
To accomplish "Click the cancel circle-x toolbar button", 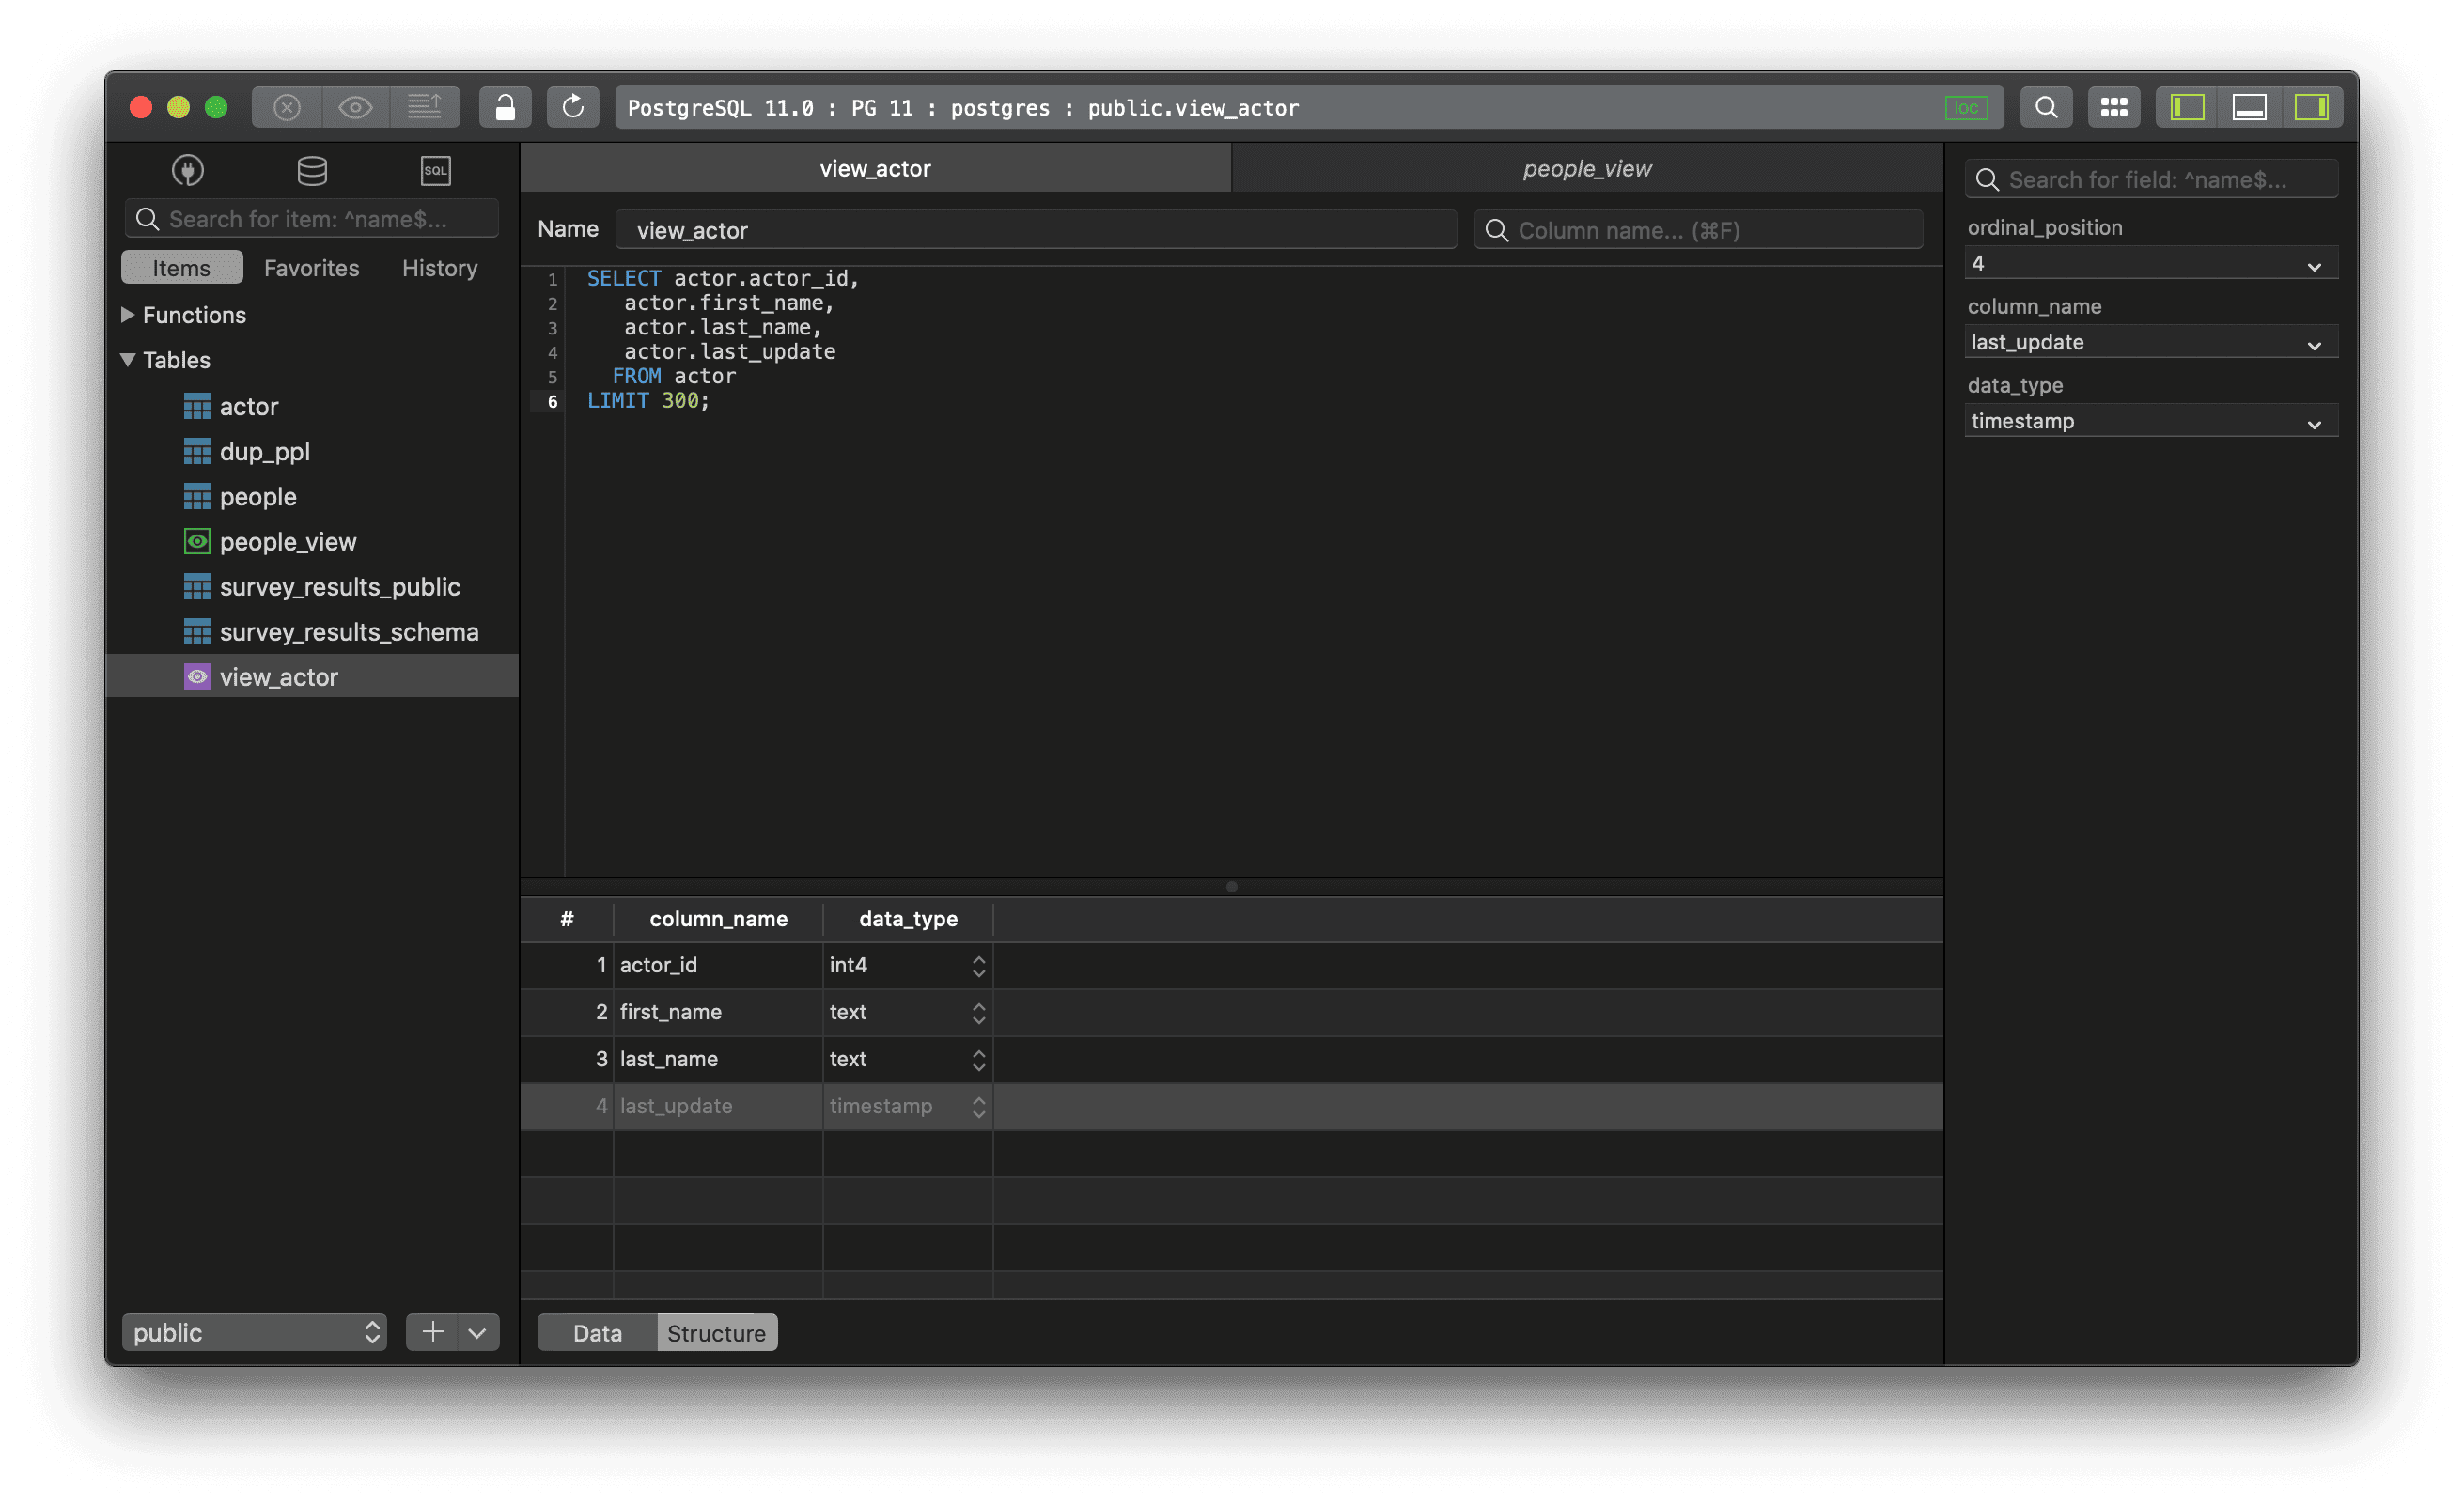I will point(287,107).
